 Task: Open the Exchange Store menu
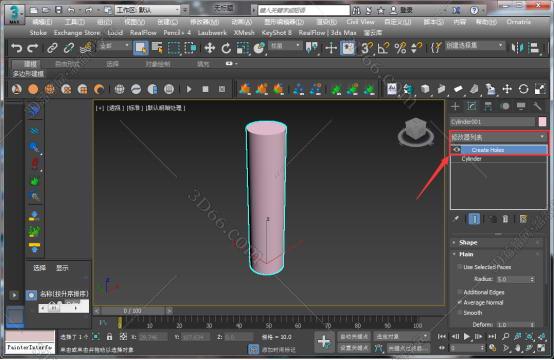[77, 33]
